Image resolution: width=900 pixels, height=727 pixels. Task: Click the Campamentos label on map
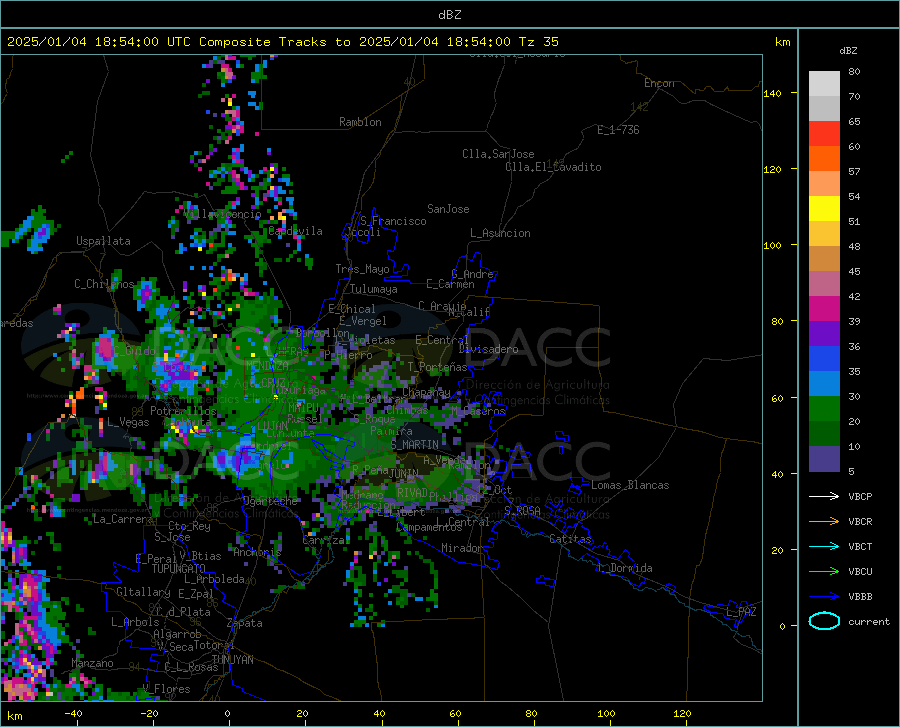429,527
